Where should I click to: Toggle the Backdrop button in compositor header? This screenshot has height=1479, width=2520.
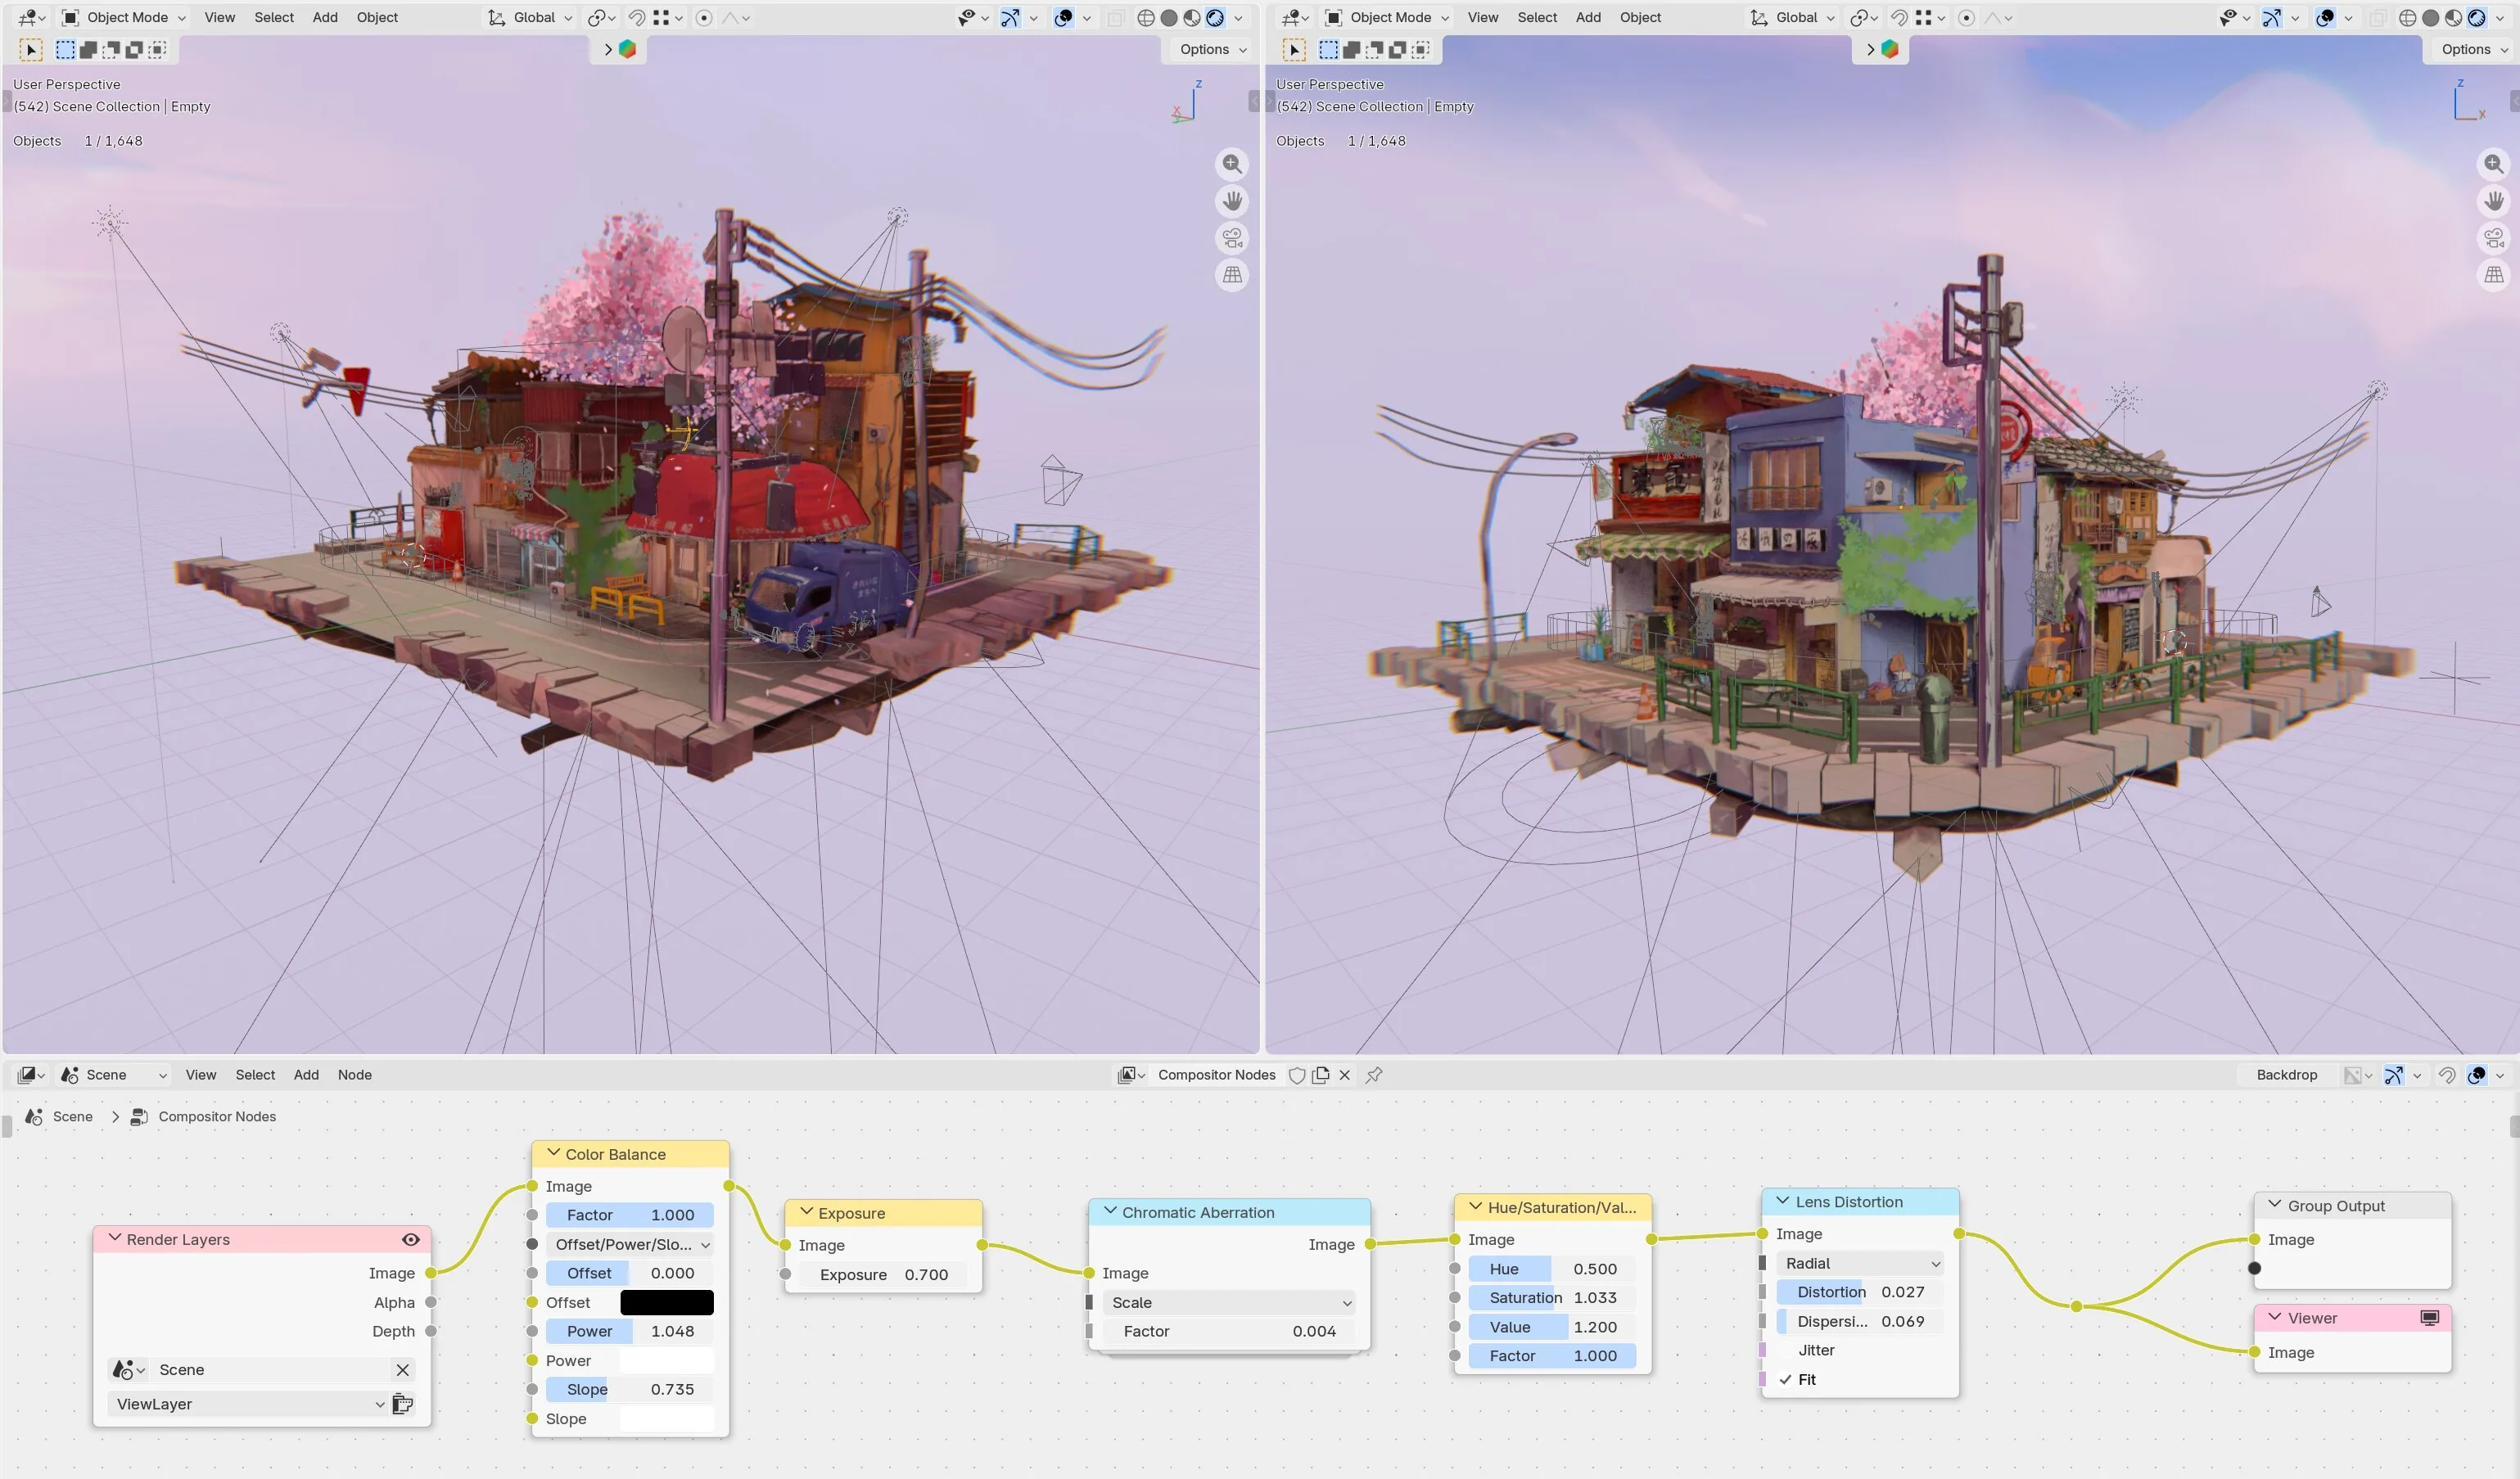click(x=2286, y=1075)
